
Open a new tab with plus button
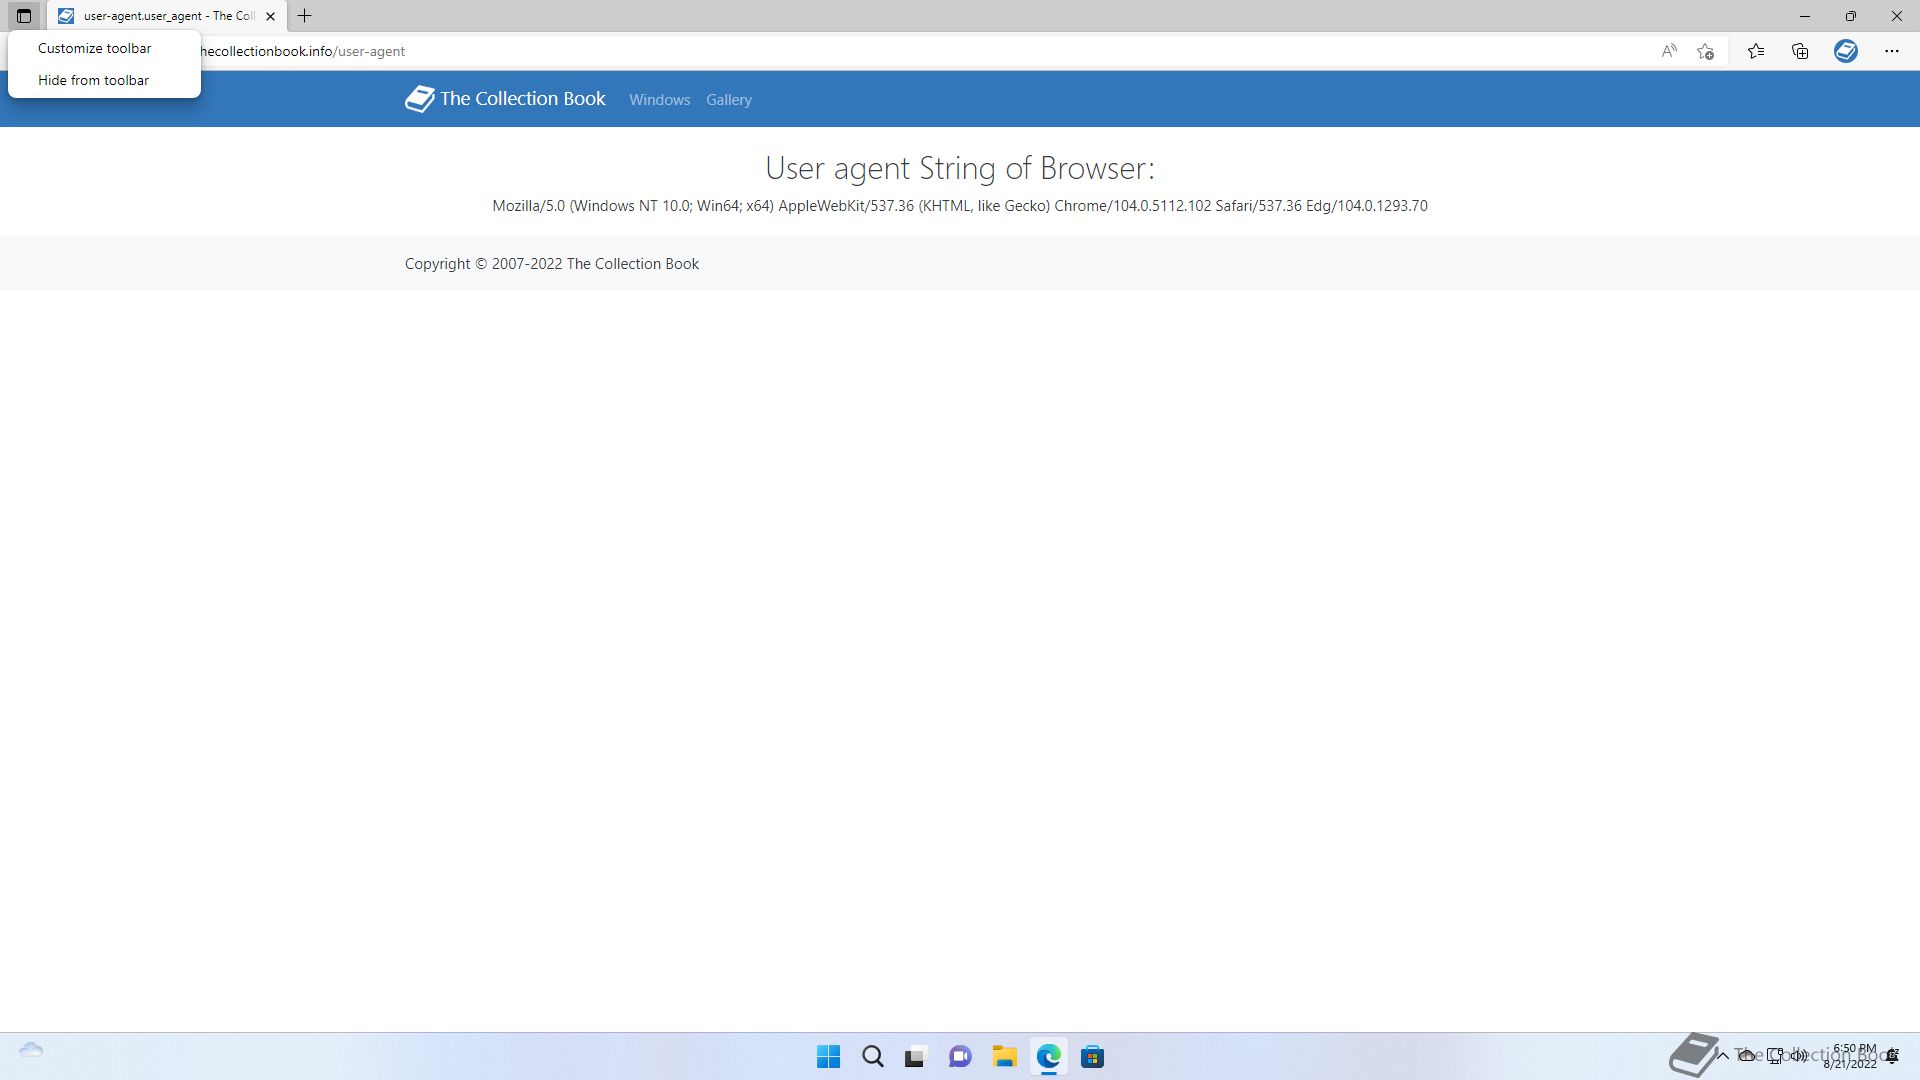point(305,16)
